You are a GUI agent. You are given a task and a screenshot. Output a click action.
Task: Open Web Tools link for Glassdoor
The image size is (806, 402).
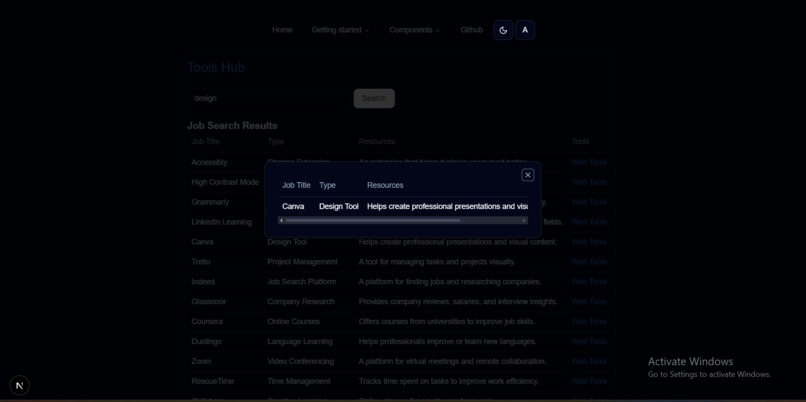589,301
